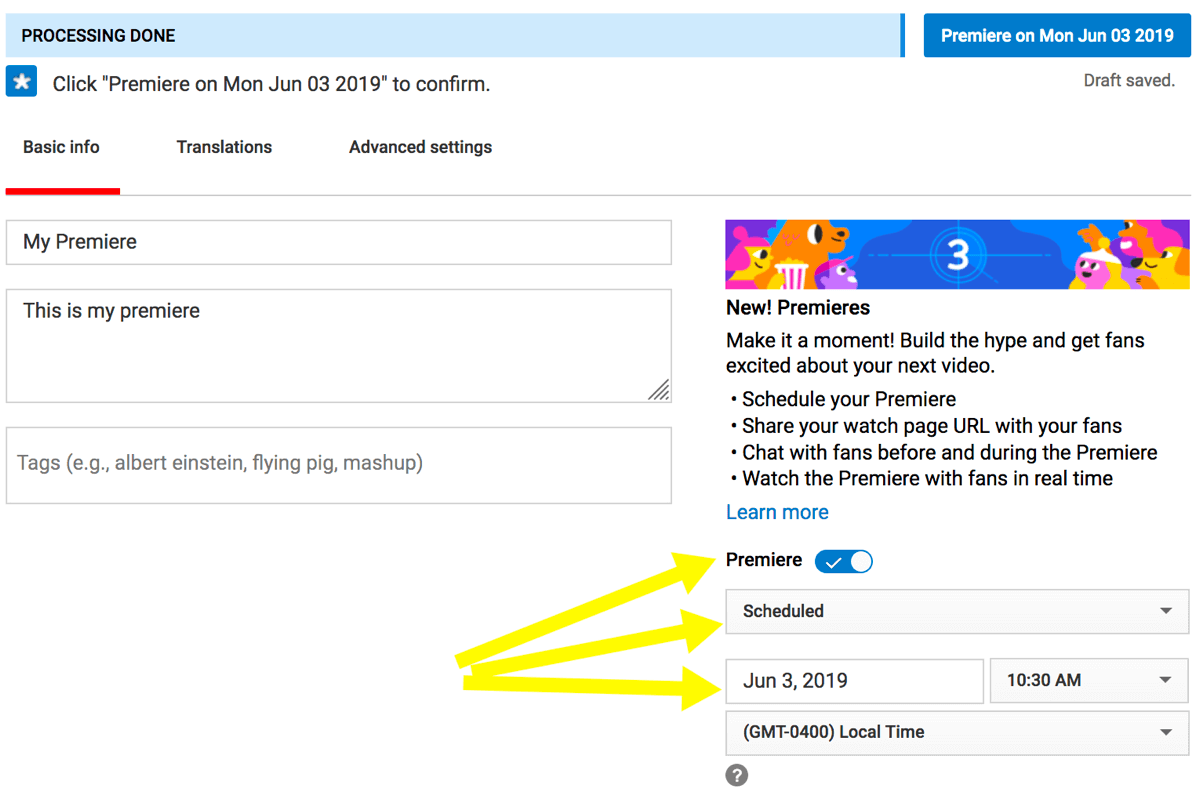Click Chat with fans before and during text
The height and width of the screenshot is (796, 1200).
[x=950, y=453]
